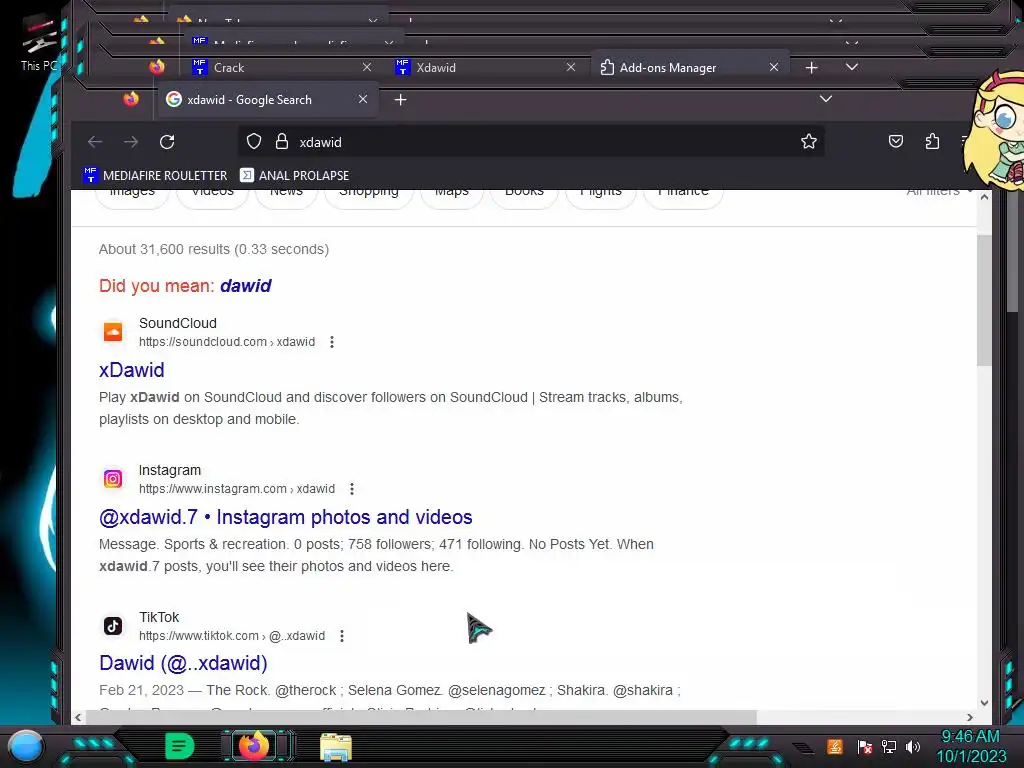Open This PC desktop icon

point(39,44)
